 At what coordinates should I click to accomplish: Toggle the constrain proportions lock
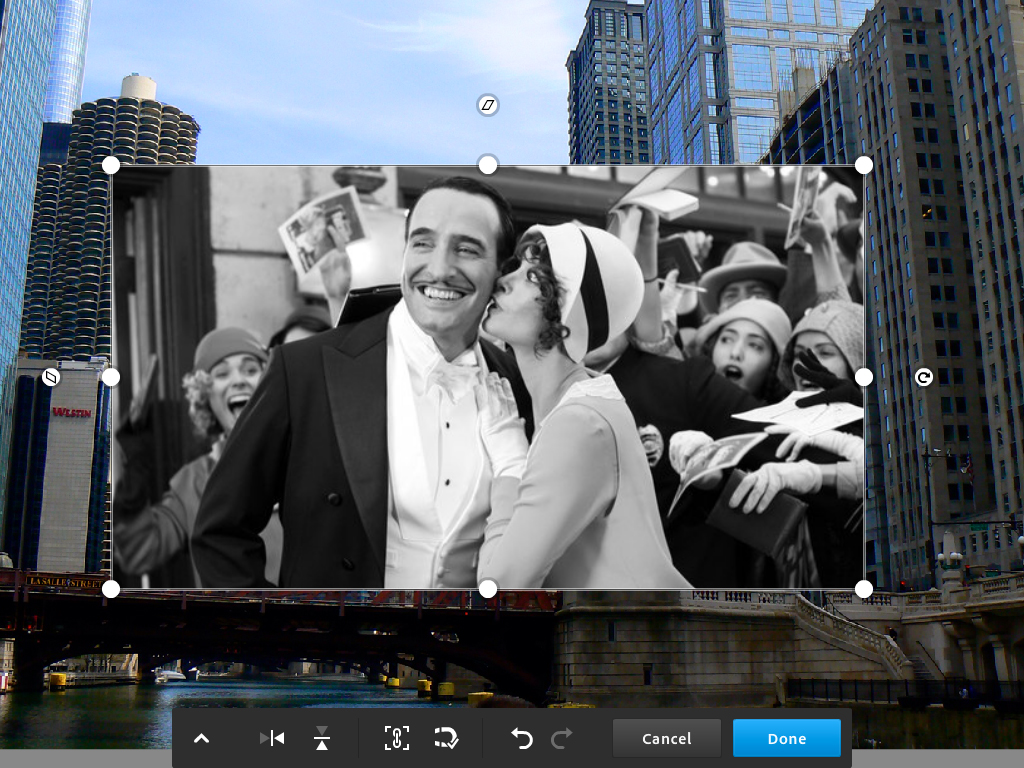(396, 738)
